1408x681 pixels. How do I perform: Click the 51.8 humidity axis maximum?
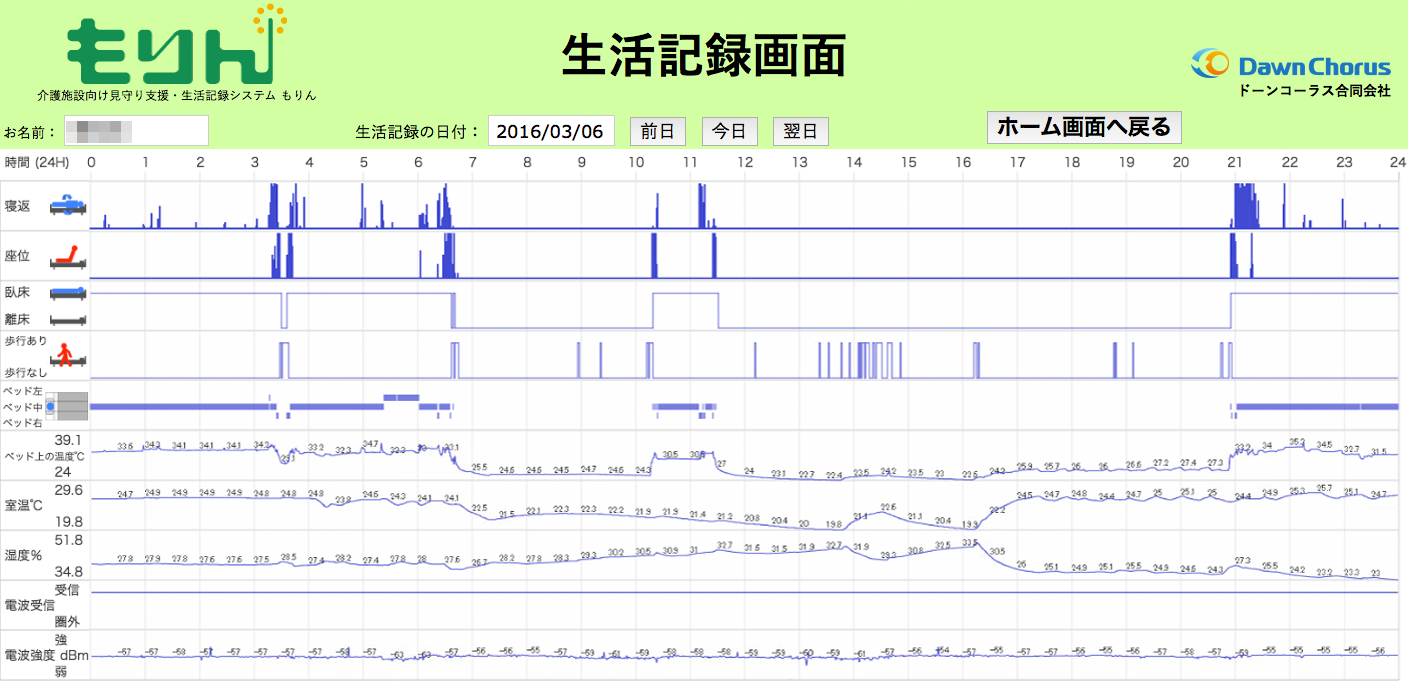pyautogui.click(x=68, y=540)
